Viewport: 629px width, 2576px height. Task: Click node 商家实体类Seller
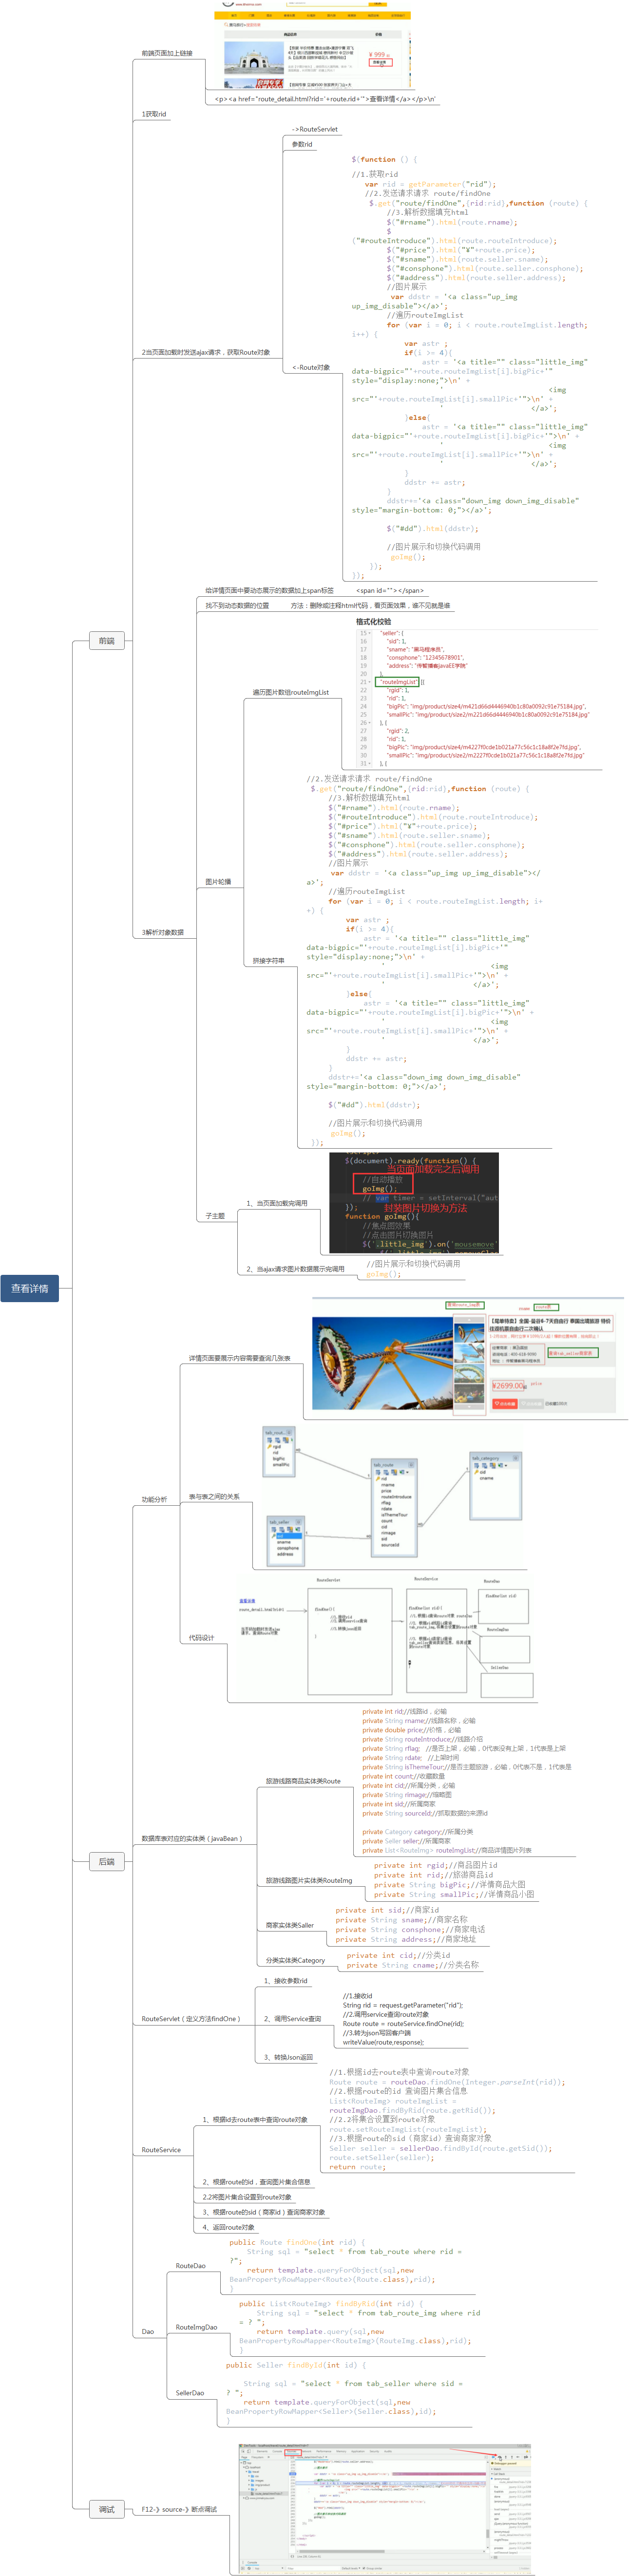[x=289, y=1924]
